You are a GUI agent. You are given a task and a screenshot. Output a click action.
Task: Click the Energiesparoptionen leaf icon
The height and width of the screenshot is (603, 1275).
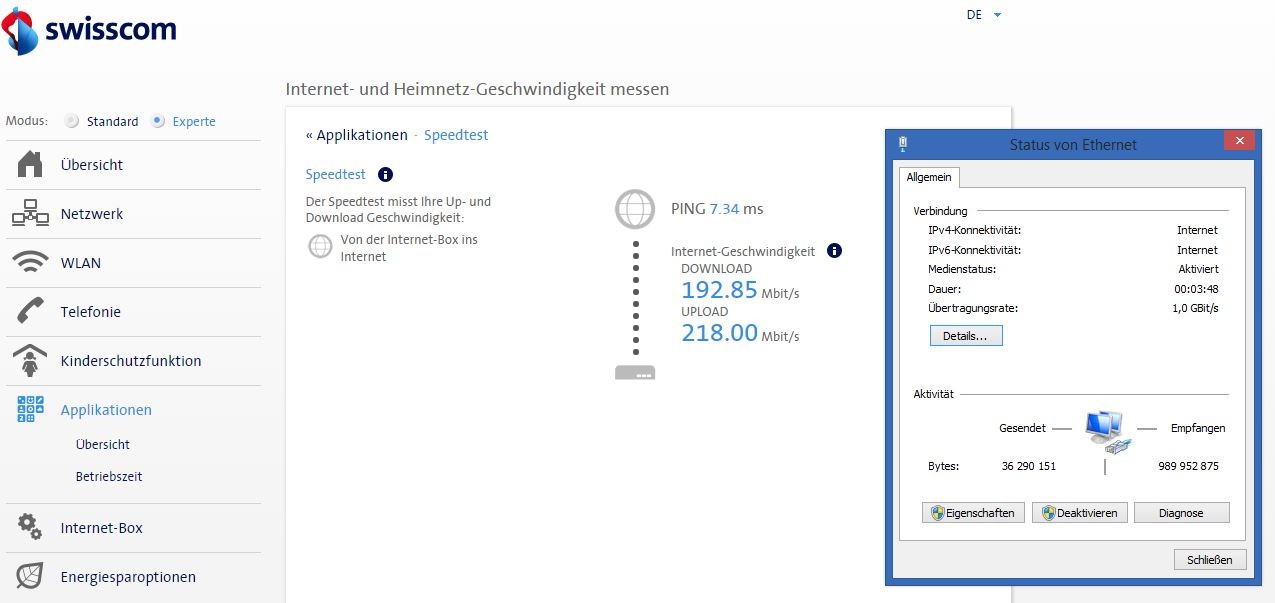(30, 577)
